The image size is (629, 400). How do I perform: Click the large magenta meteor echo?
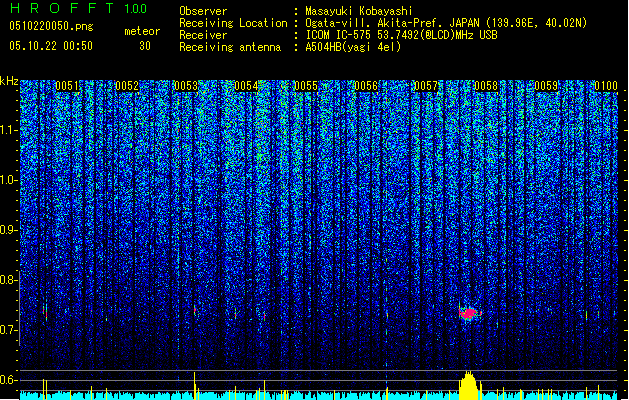[x=469, y=313]
